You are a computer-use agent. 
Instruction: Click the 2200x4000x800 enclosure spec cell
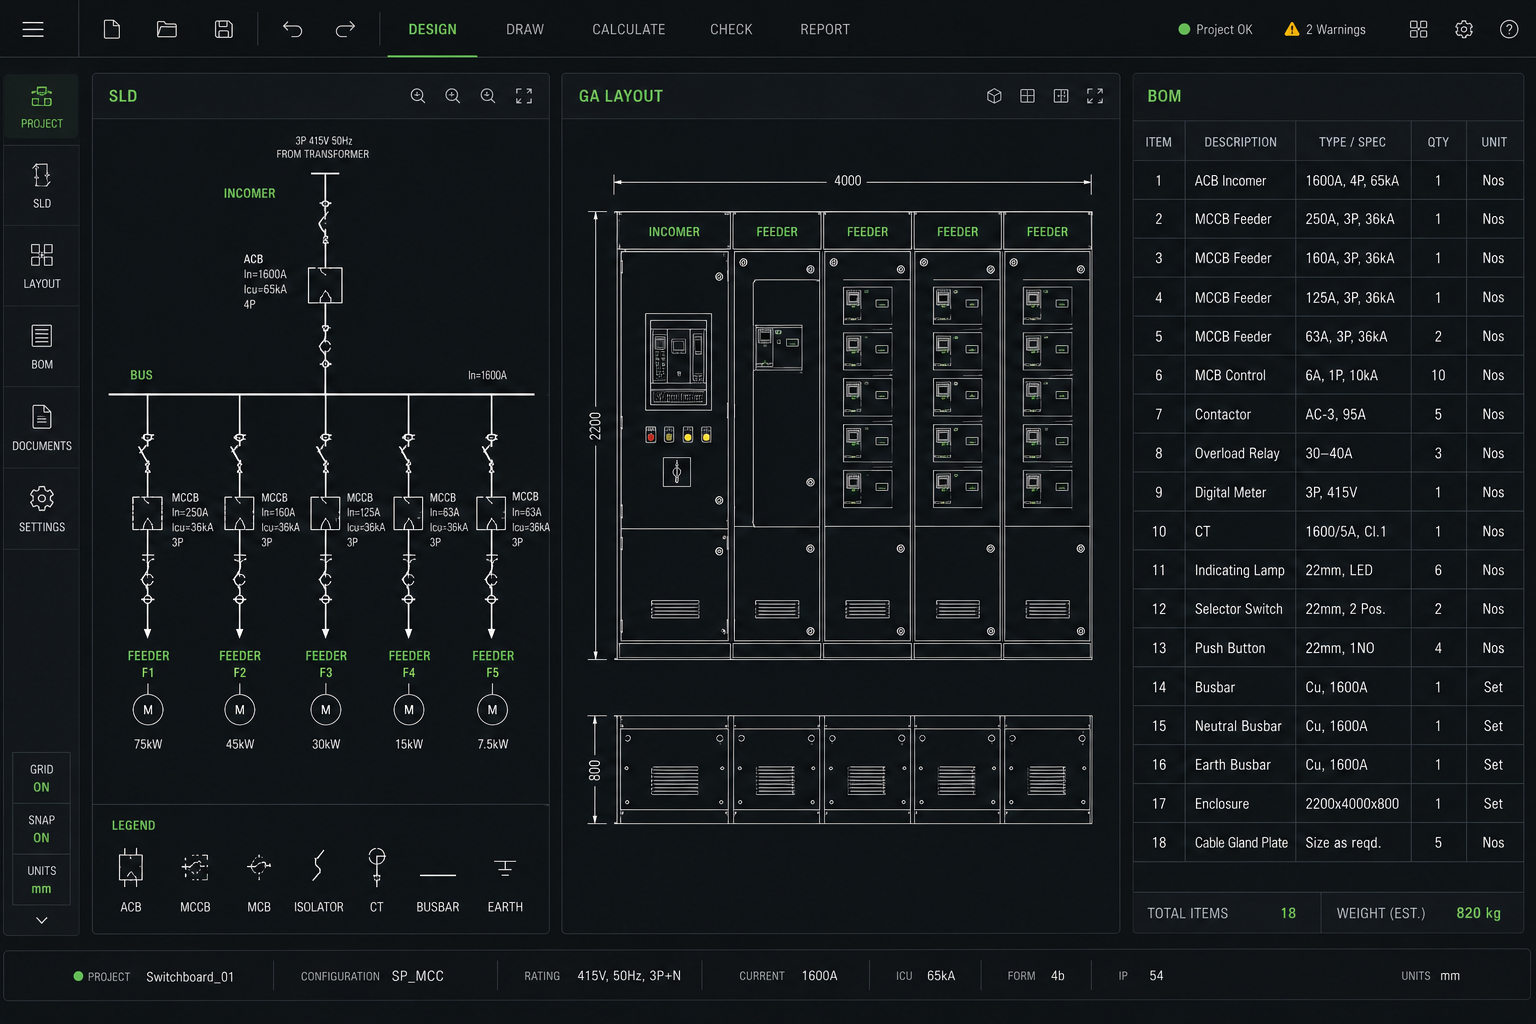1352,804
